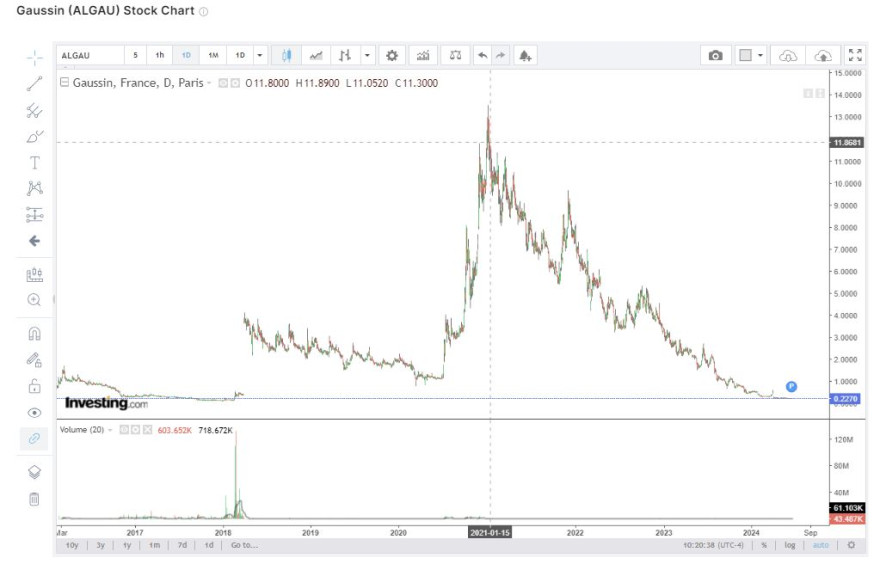Select the candlestick chart style
The height and width of the screenshot is (564, 880).
click(x=286, y=56)
